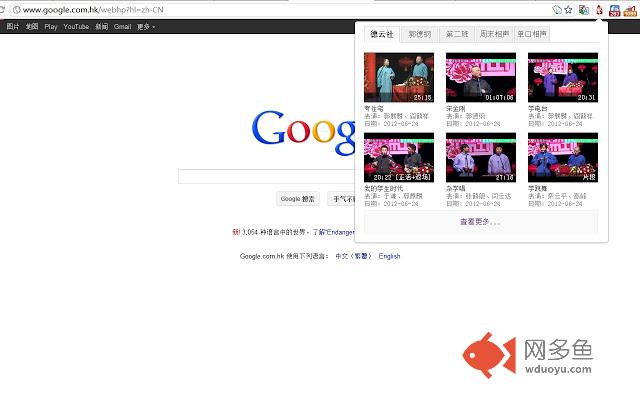Switch to the 德云社 tab

[382, 34]
